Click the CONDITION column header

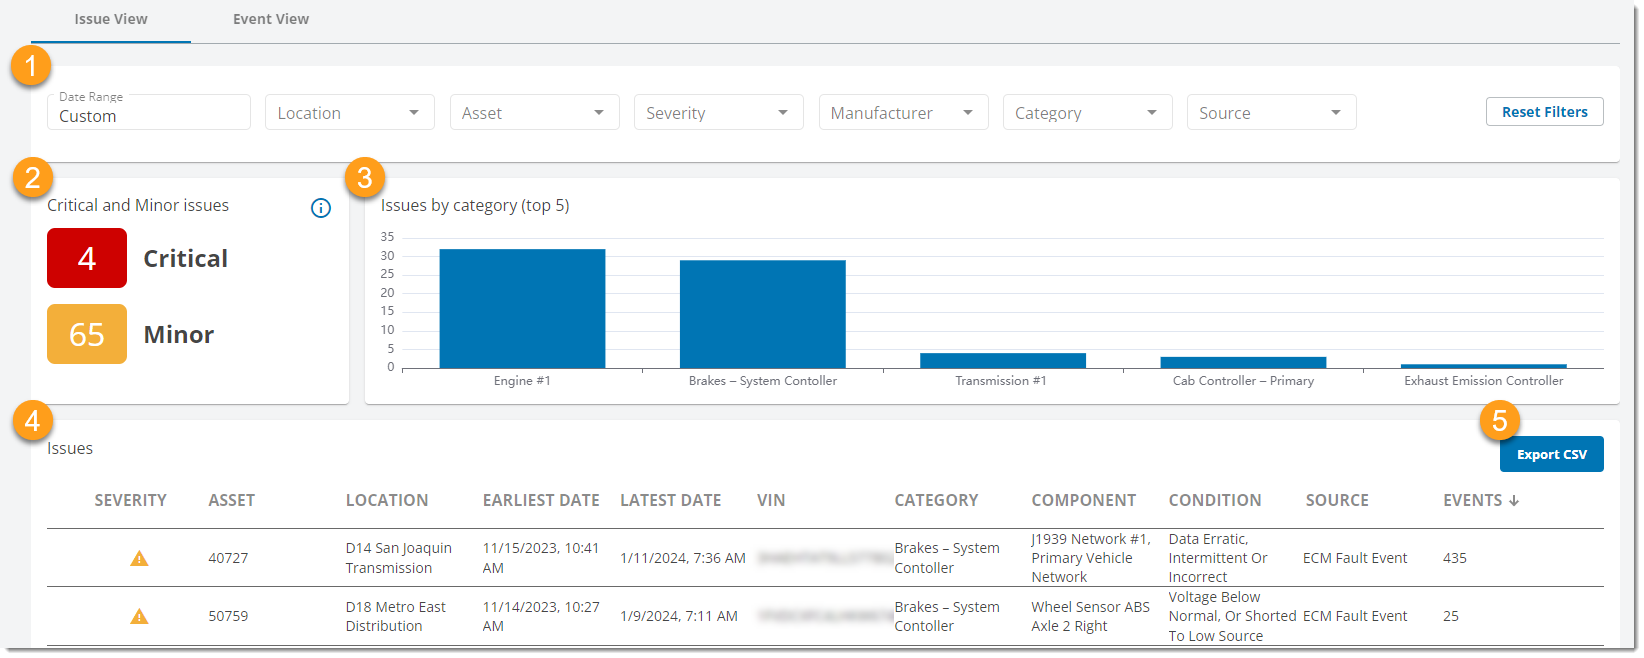(x=1215, y=500)
